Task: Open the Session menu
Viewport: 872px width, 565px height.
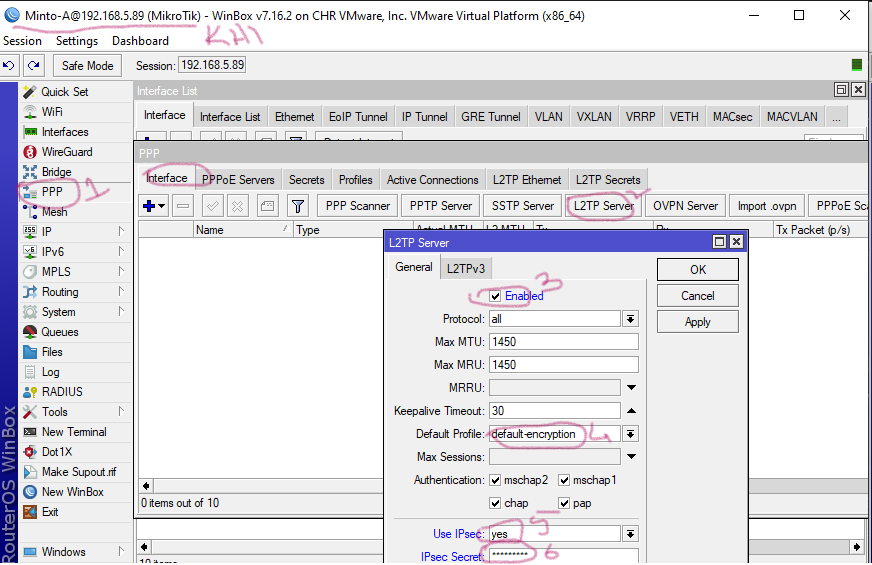Action: point(22,41)
